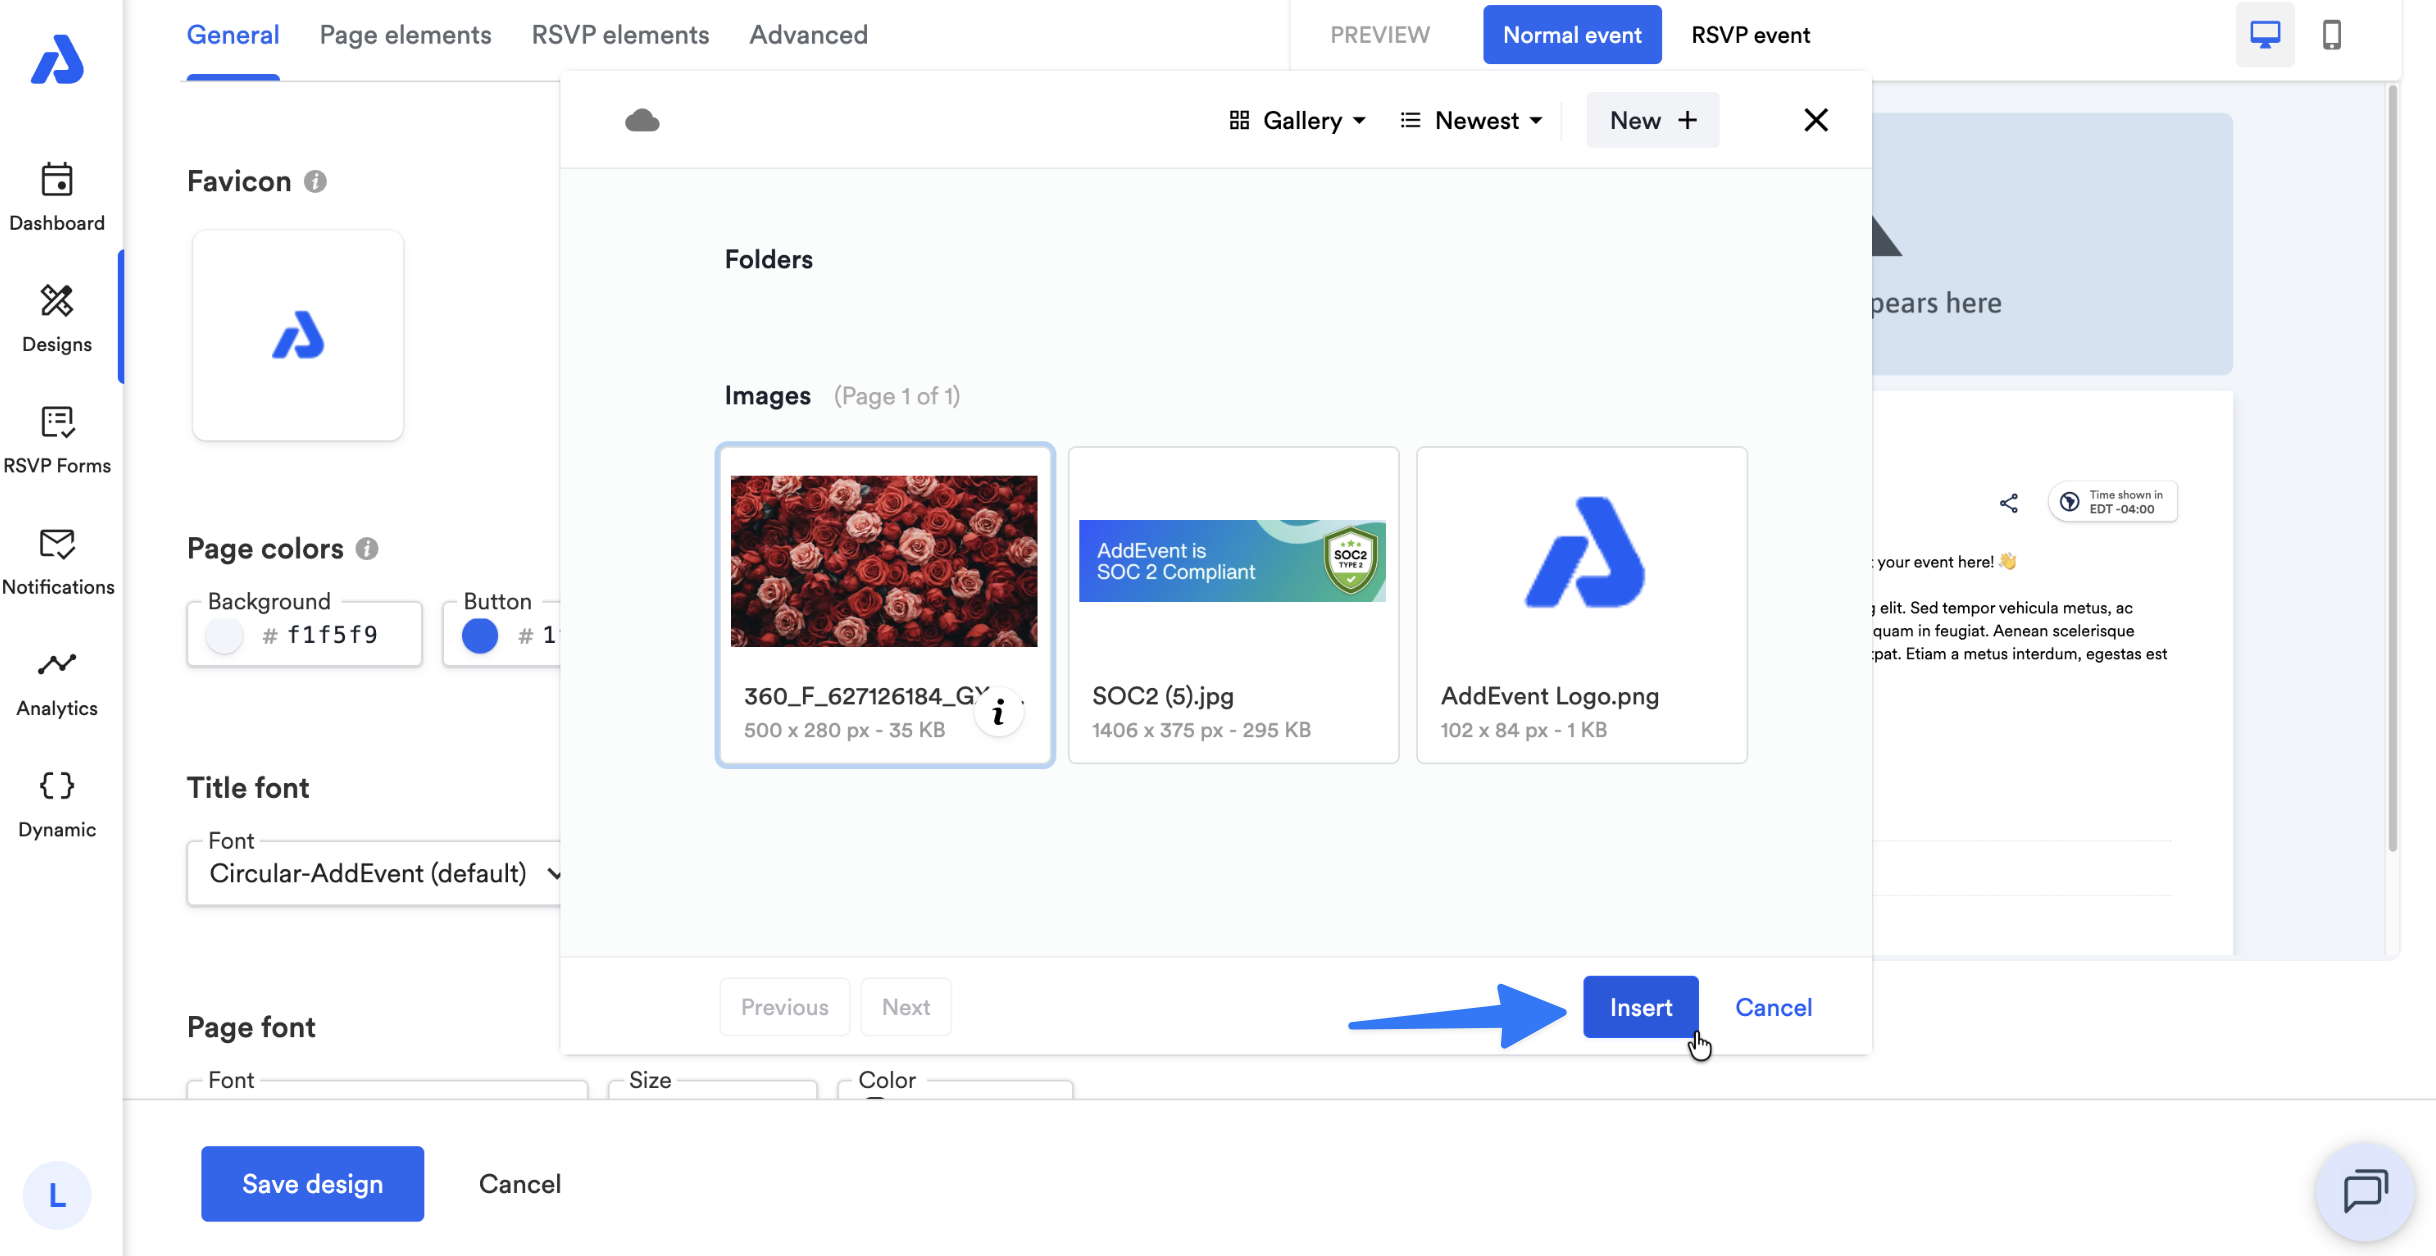Viewport: 2436px width, 1256px height.
Task: Click the New upload button
Action: [1653, 120]
